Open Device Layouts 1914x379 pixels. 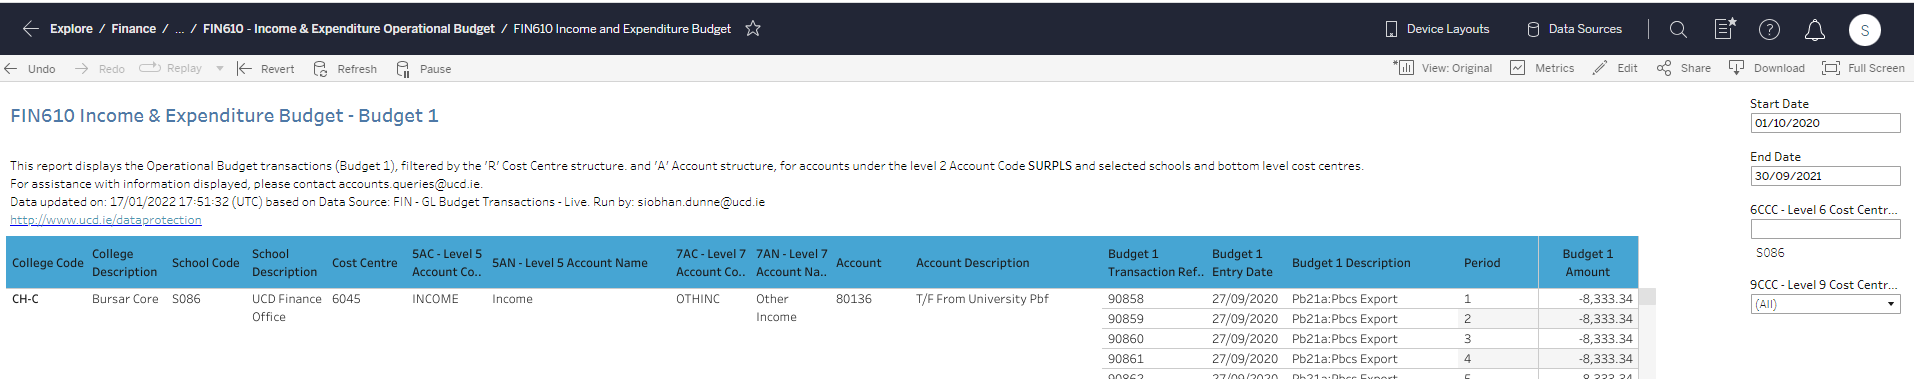tap(1437, 29)
